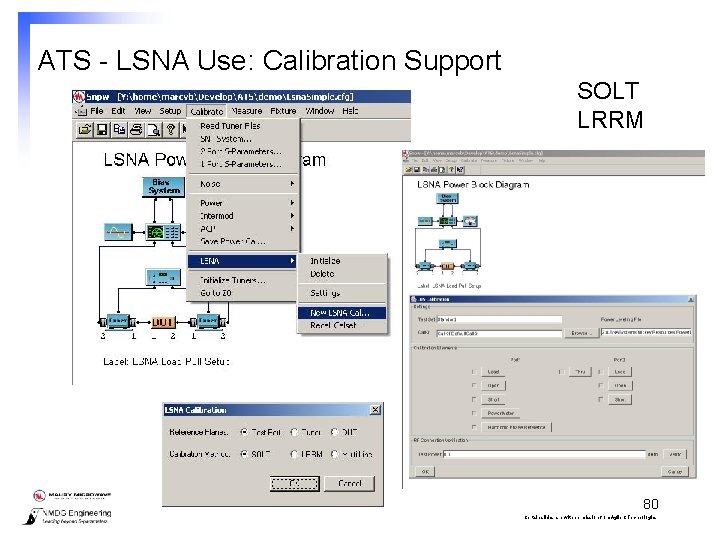Tick Power Meter checkbox
This screenshot has height=540, width=720.
click(x=474, y=413)
